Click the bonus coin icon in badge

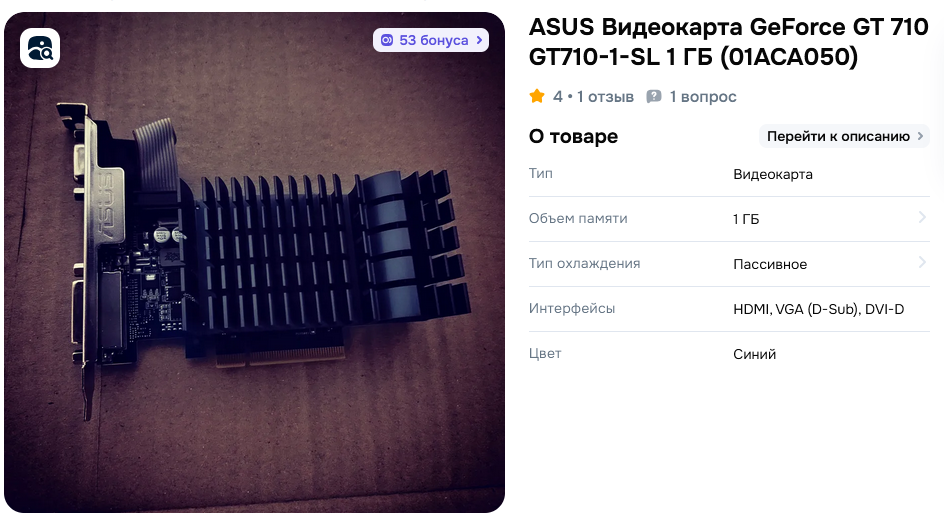[x=387, y=40]
